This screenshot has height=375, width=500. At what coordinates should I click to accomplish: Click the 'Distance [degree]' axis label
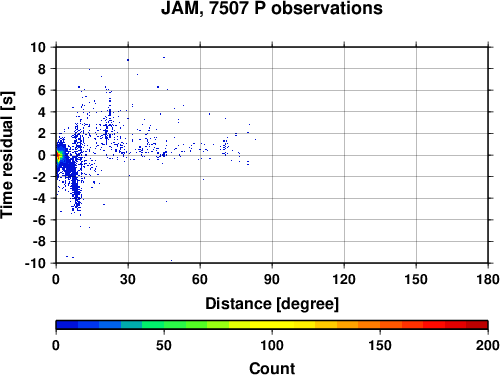click(272, 304)
